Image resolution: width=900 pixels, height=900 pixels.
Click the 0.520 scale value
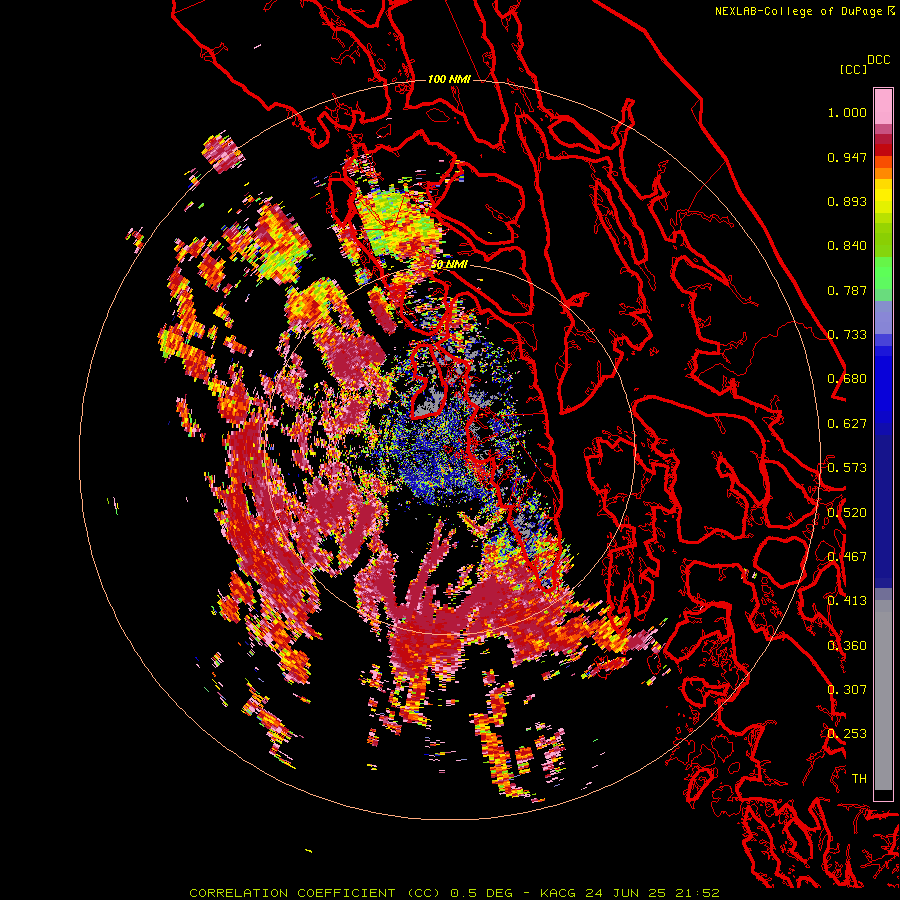tap(847, 513)
